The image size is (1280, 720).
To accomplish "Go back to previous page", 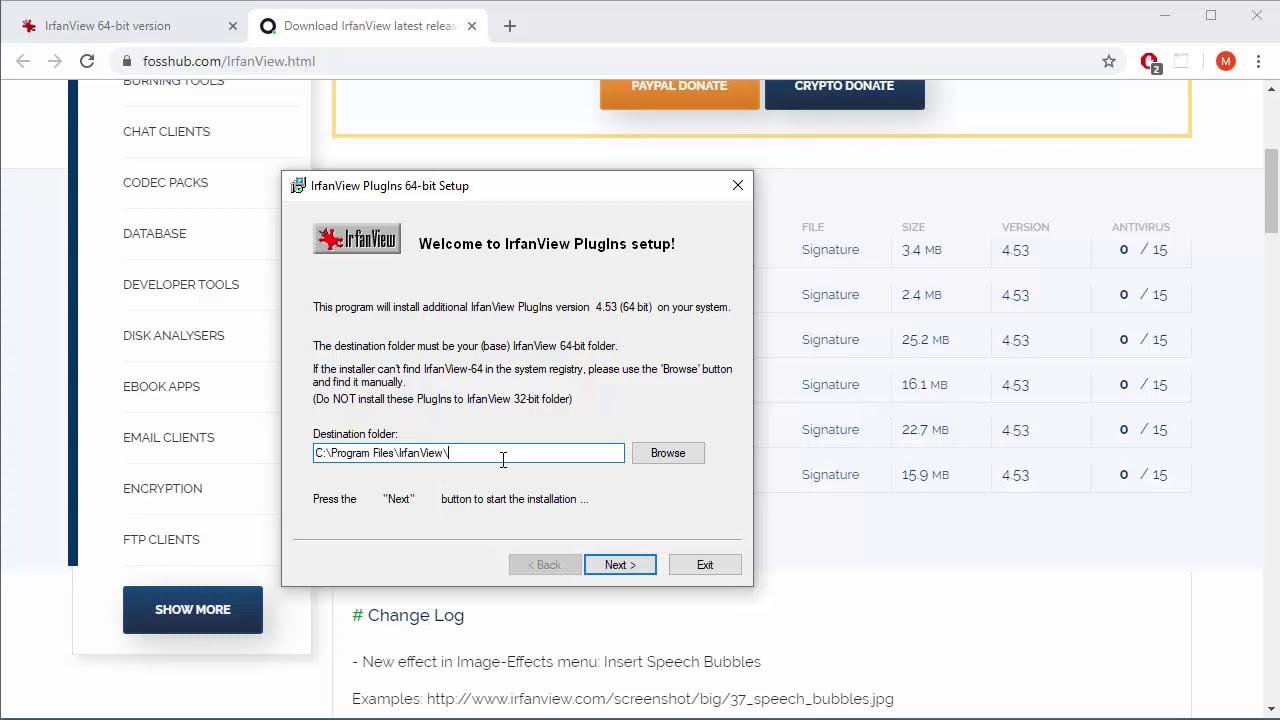I will pyautogui.click(x=23, y=61).
